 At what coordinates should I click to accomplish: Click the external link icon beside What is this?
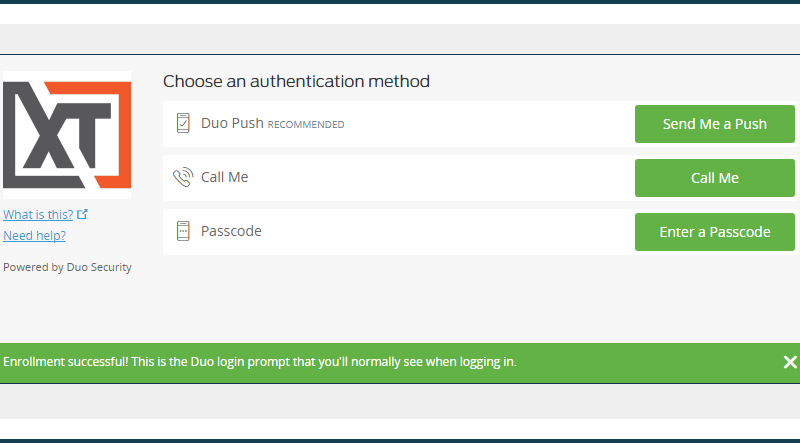[83, 214]
